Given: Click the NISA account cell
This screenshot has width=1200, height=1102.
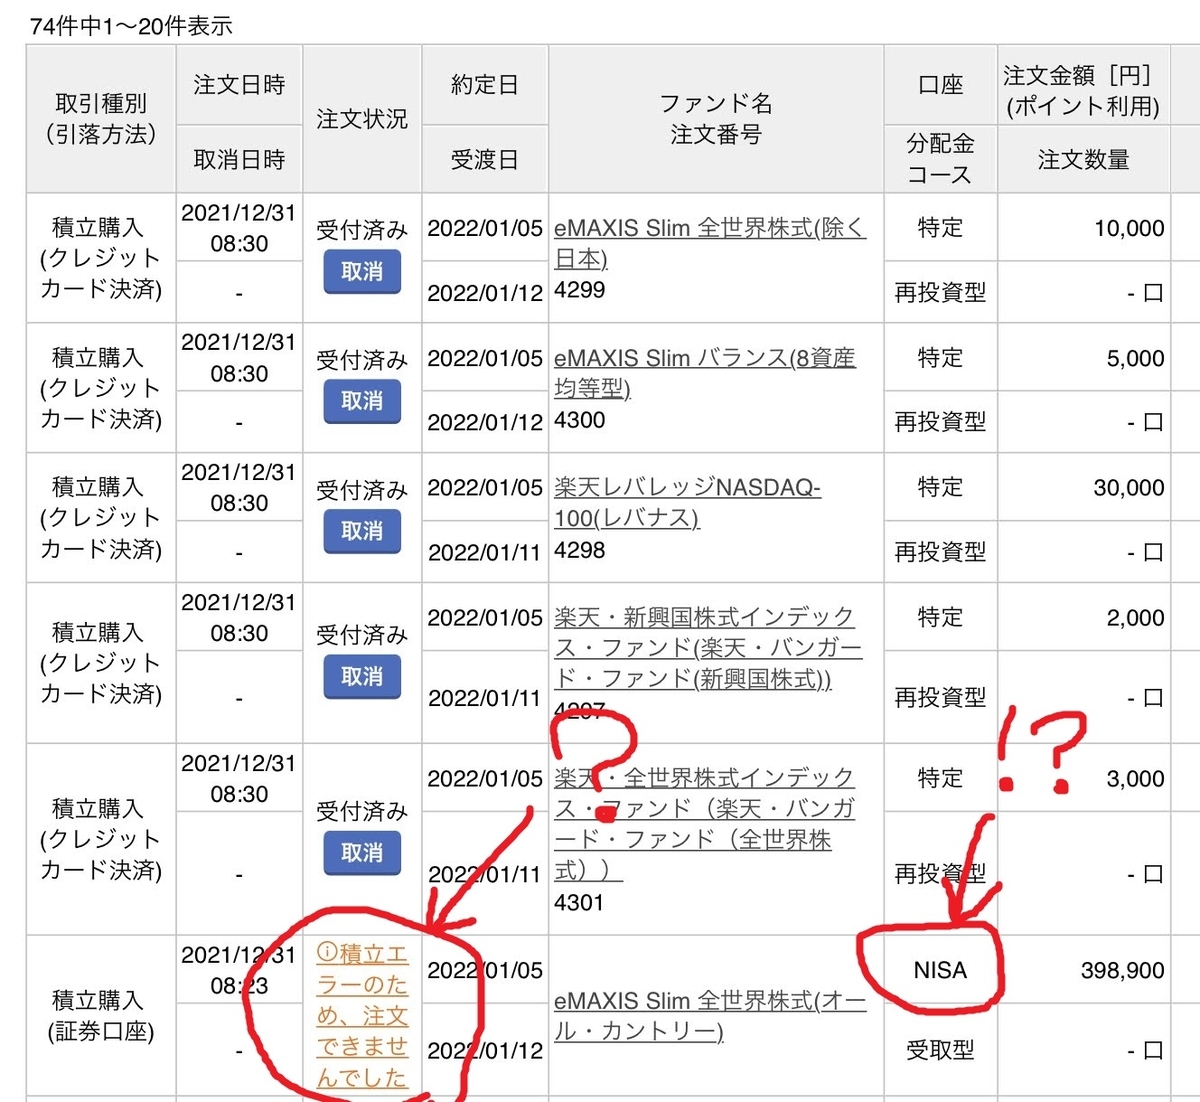Looking at the screenshot, I should pyautogui.click(x=941, y=970).
